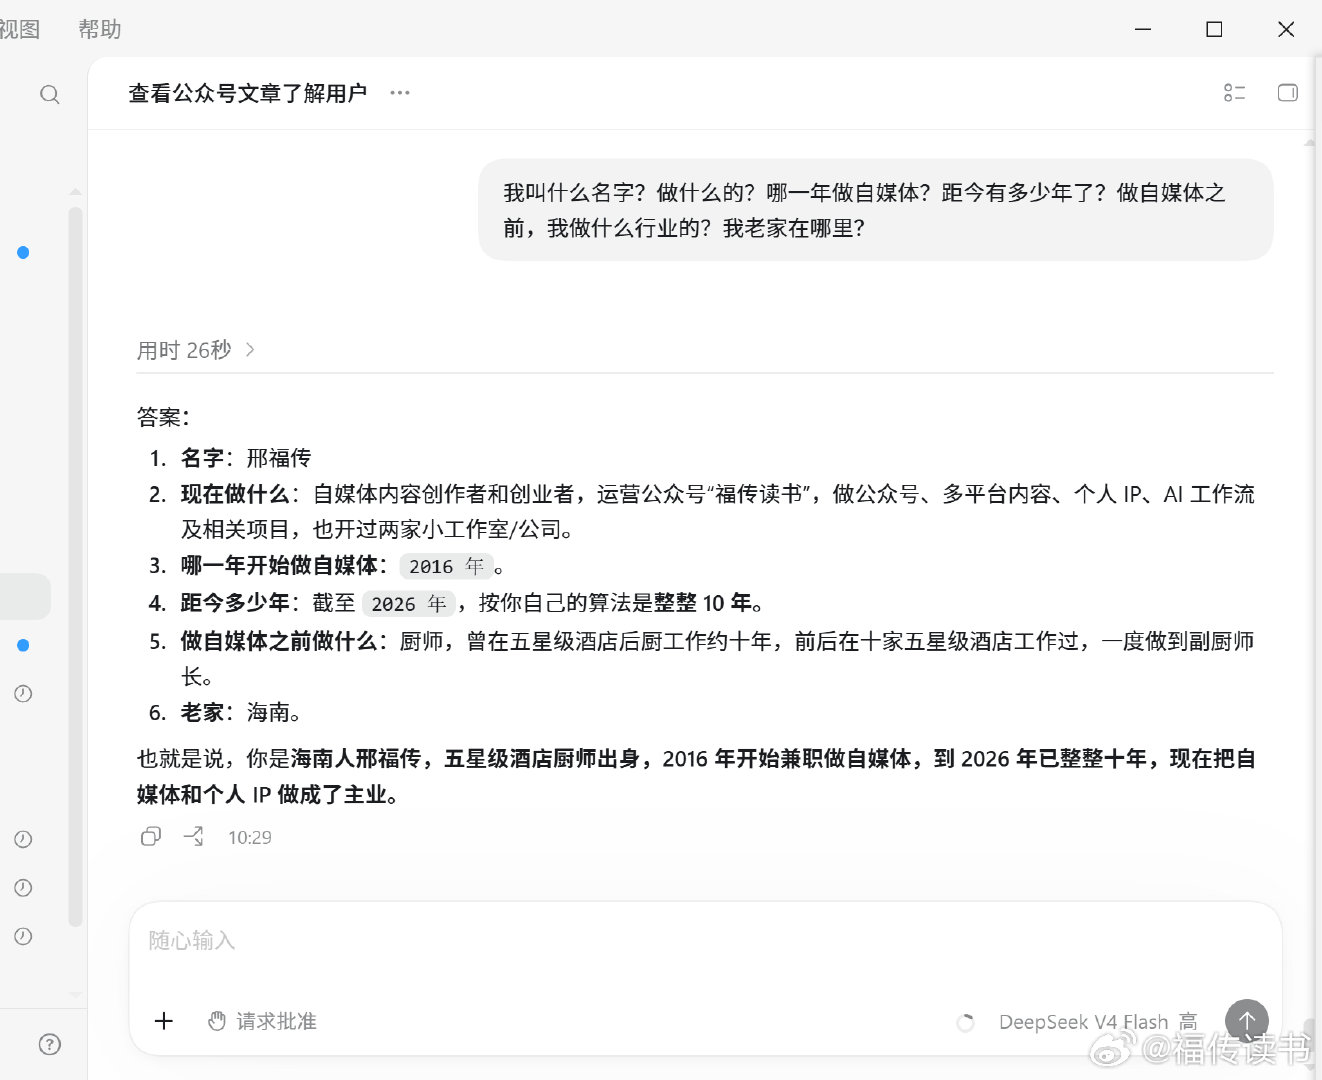Minimize the application window
The image size is (1322, 1080).
pyautogui.click(x=1144, y=30)
